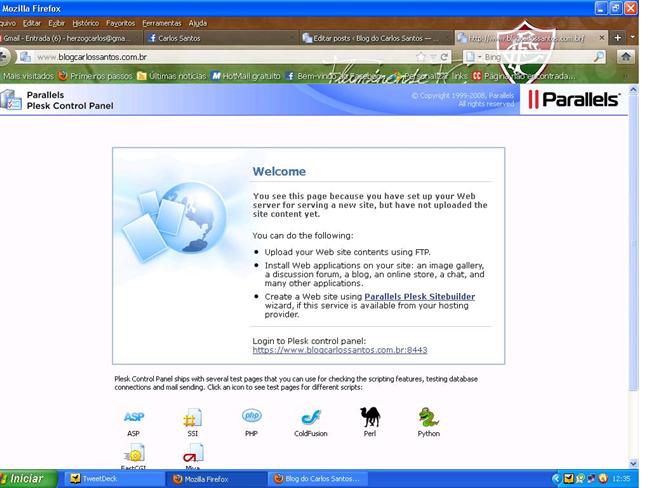
Task: Click the orange tray icon next to the clock
Action: coord(603,479)
